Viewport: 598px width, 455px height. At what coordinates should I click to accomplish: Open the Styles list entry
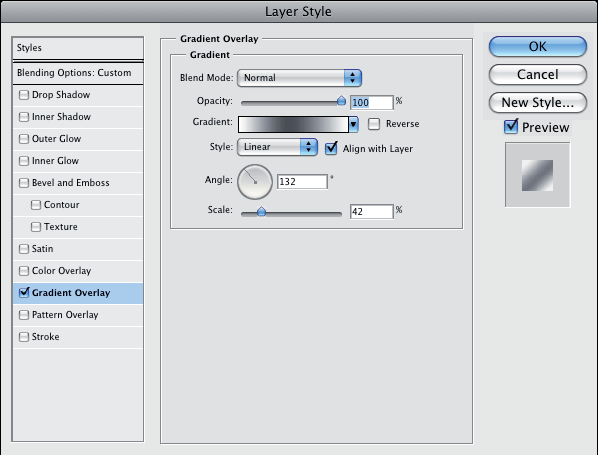[x=78, y=48]
